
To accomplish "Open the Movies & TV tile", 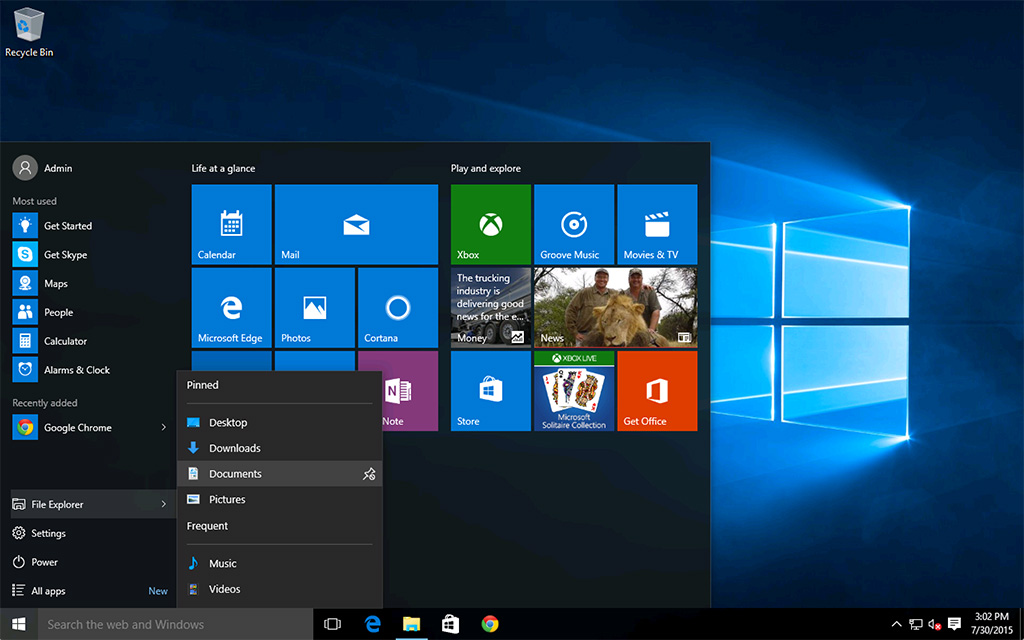I will (x=657, y=224).
